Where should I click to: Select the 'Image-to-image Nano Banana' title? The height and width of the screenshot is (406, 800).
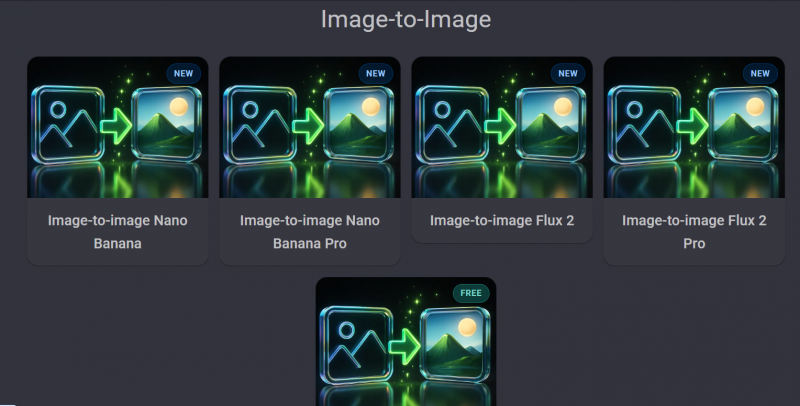pyautogui.click(x=117, y=232)
